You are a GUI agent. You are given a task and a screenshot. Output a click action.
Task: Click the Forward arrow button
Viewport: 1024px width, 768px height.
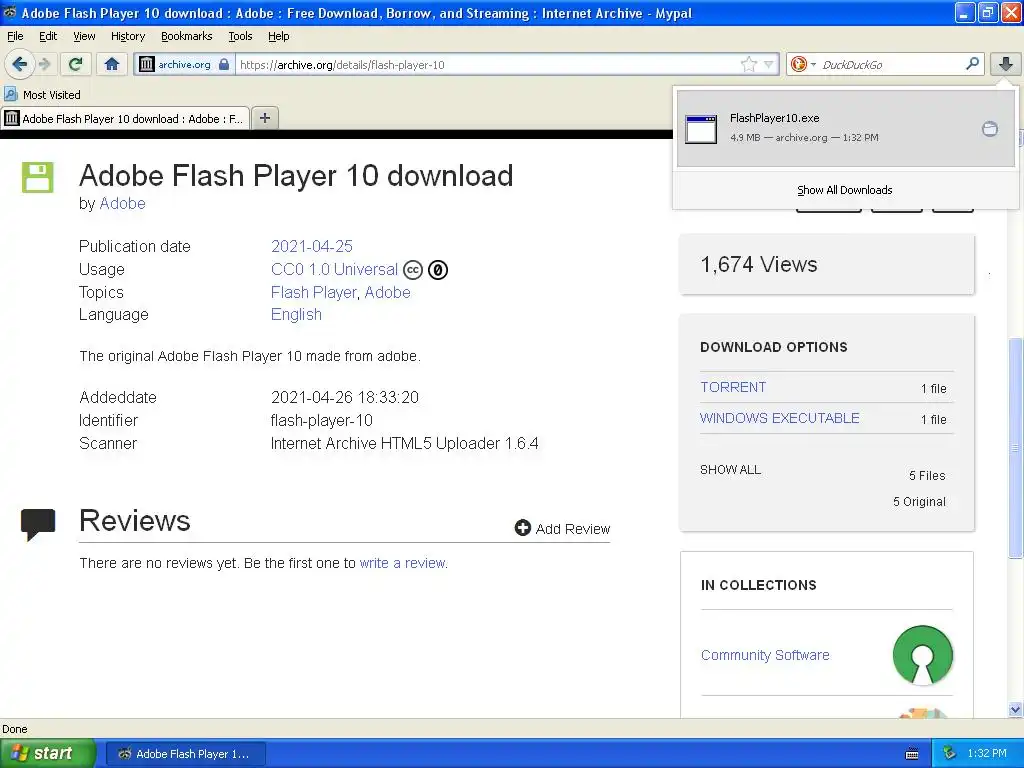(x=44, y=64)
